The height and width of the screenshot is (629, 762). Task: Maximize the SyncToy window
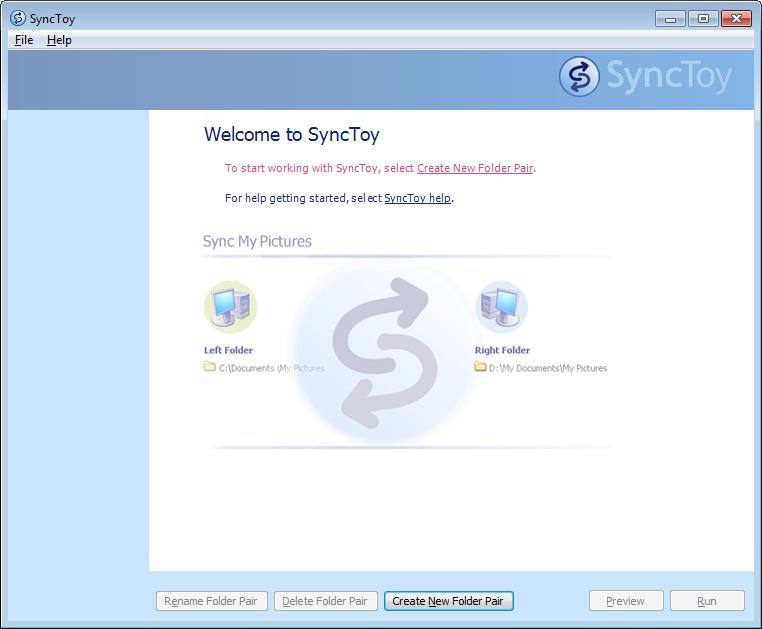click(703, 18)
